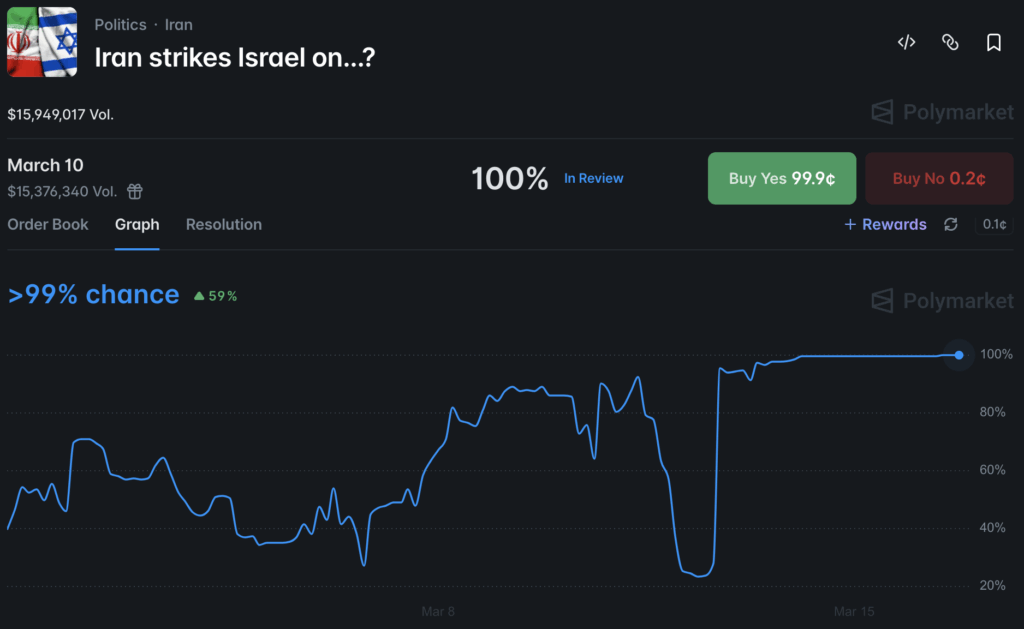Viewport: 1024px width, 629px height.
Task: Select the Graph tab
Action: click(x=137, y=224)
